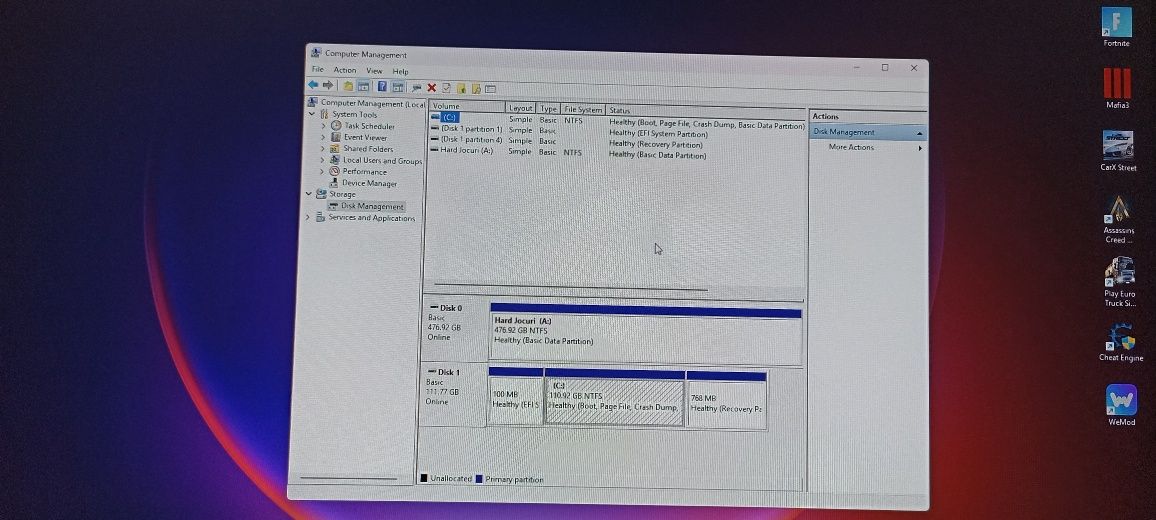Click the Explore folder-magnifier toolbar icon
Screen dimensions: 1156x520
coord(476,89)
